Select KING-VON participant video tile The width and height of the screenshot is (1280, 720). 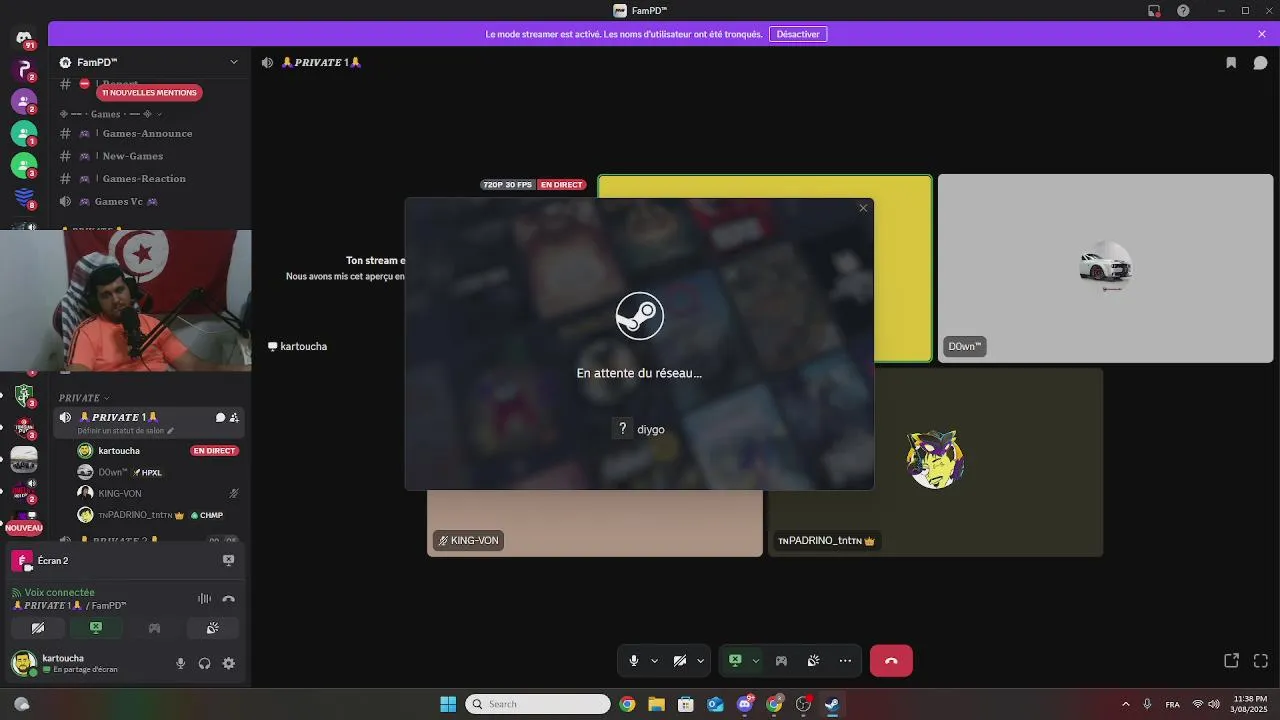(595, 523)
